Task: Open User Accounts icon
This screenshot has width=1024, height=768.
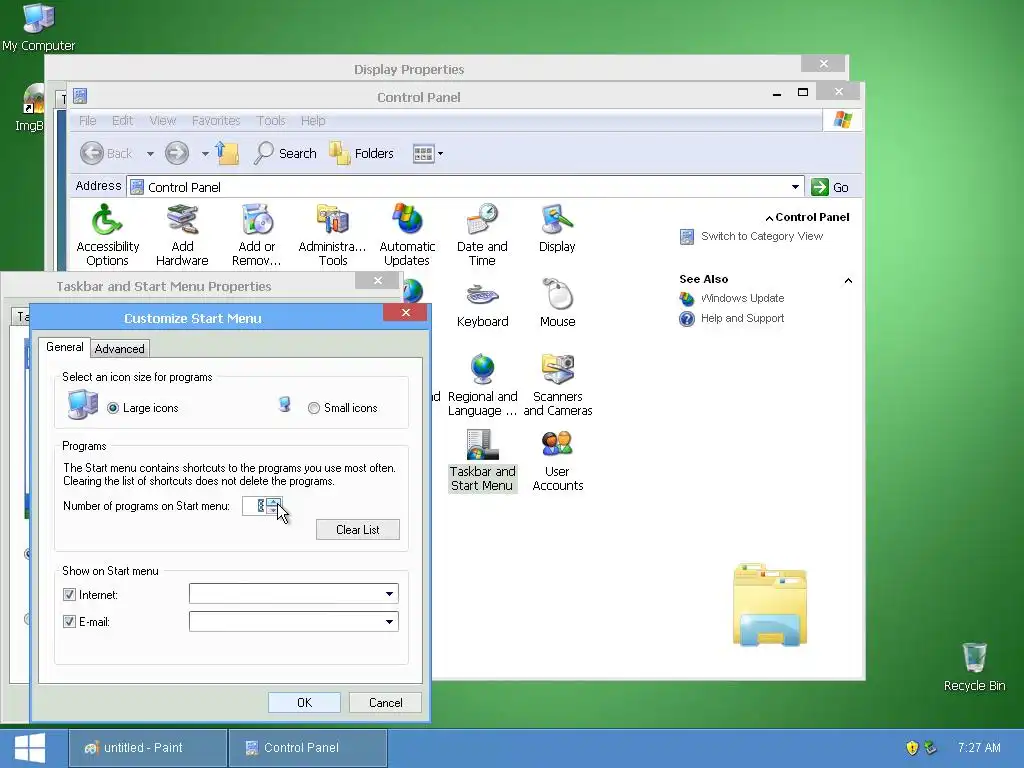Action: click(x=558, y=460)
